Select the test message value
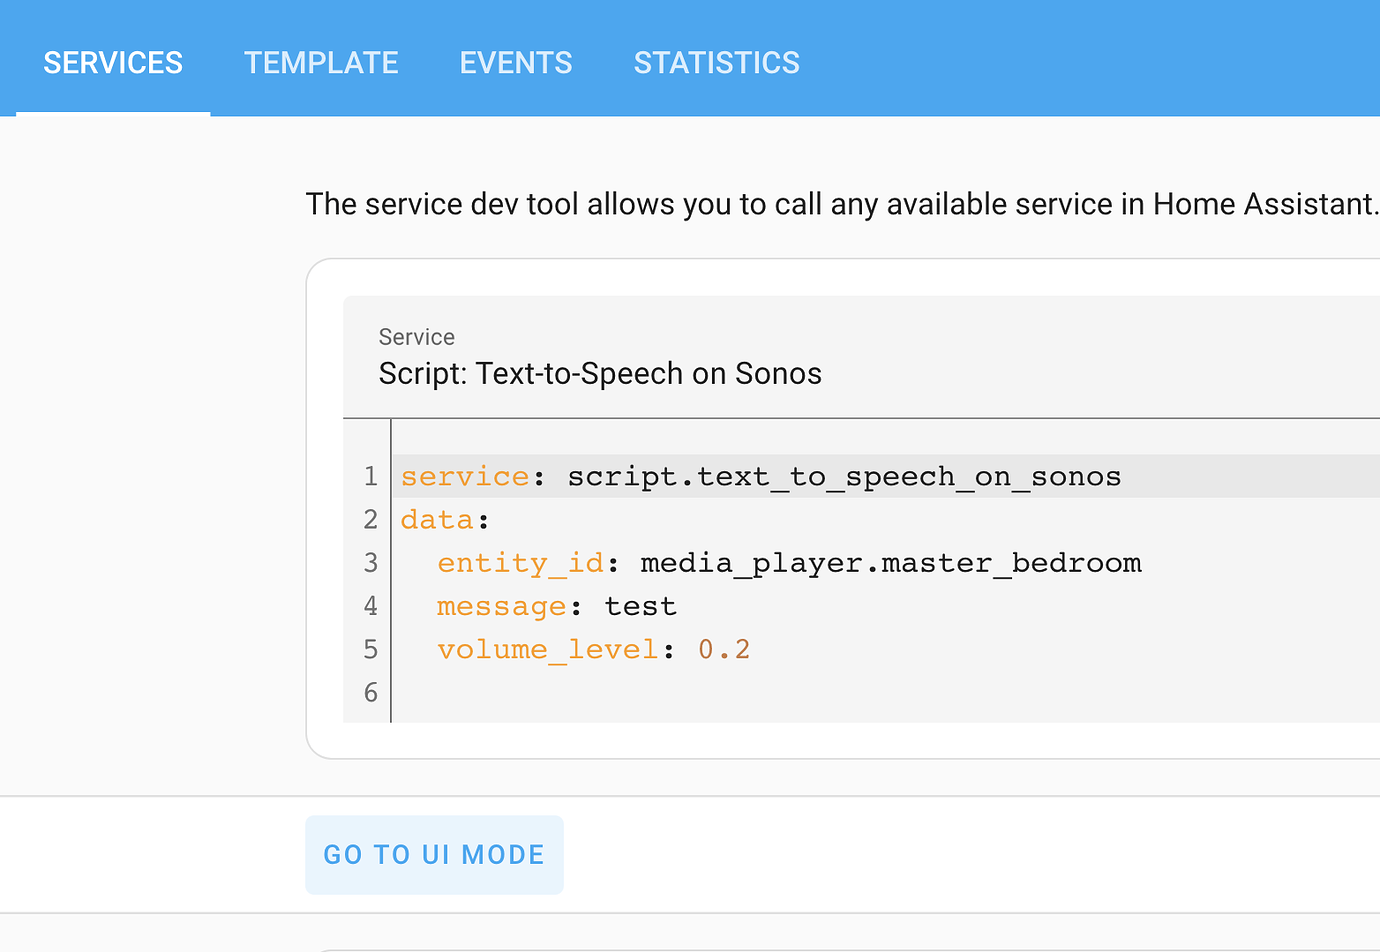This screenshot has height=952, width=1380. 640,605
